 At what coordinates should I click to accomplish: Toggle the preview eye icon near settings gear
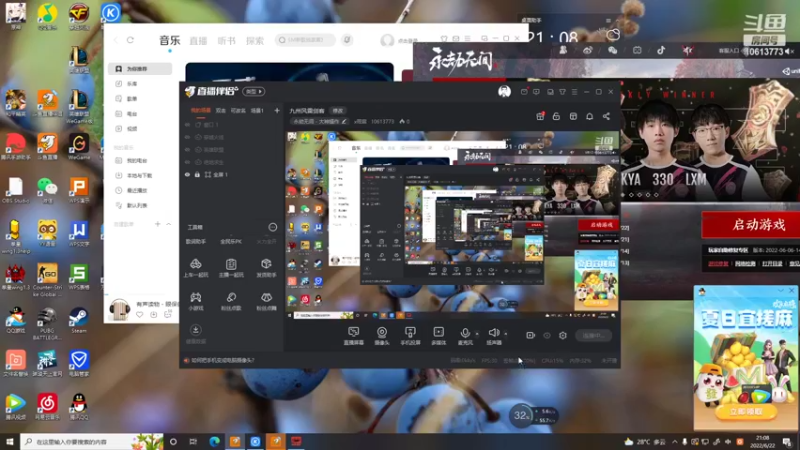pyautogui.click(x=547, y=335)
